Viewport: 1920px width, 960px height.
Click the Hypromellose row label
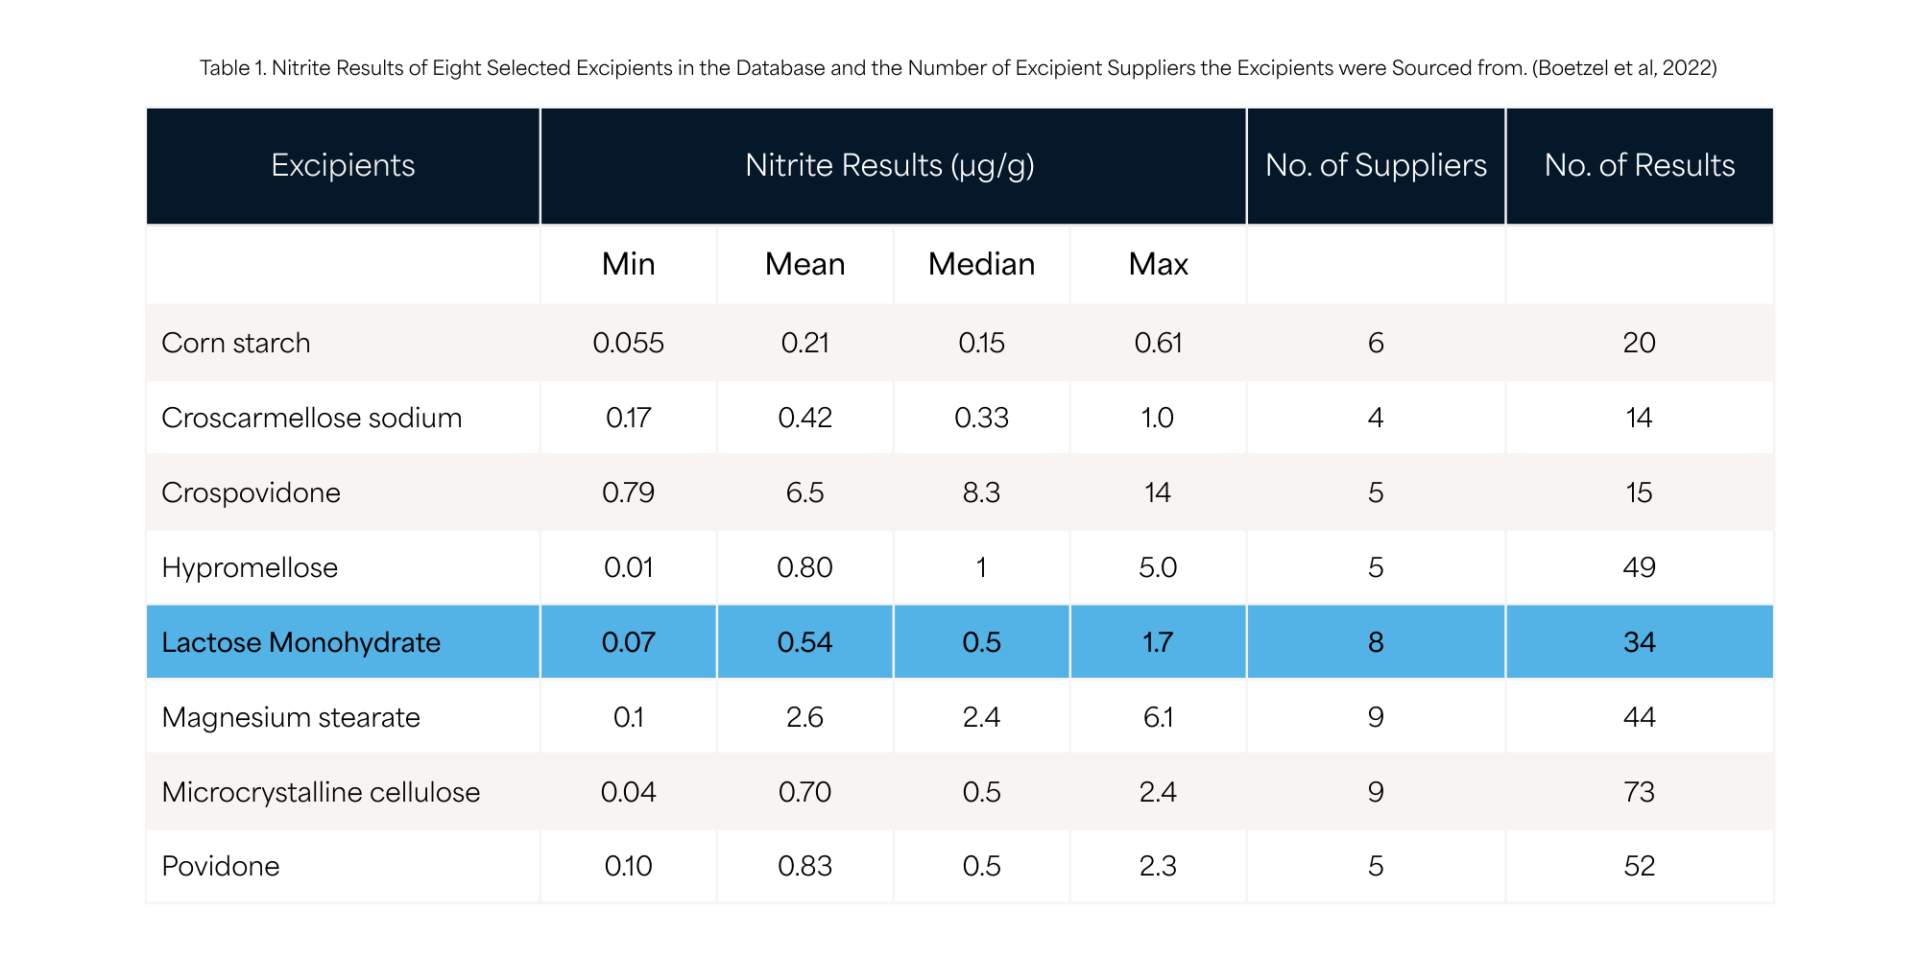coord(250,568)
